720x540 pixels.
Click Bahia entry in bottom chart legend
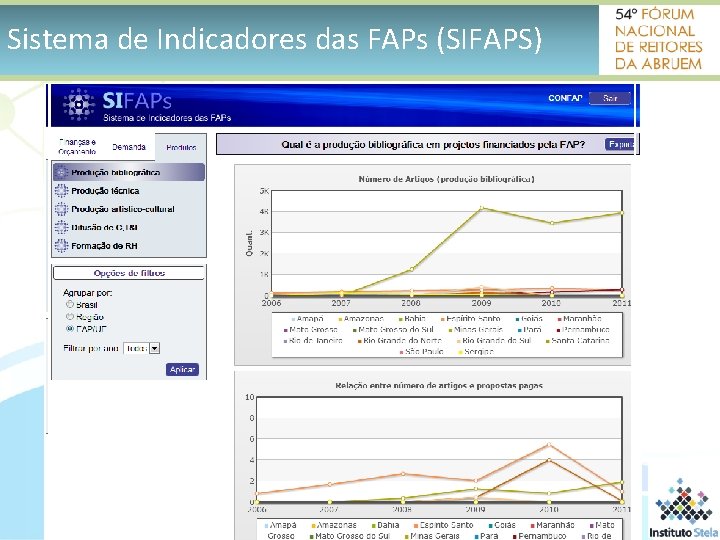[x=386, y=525]
